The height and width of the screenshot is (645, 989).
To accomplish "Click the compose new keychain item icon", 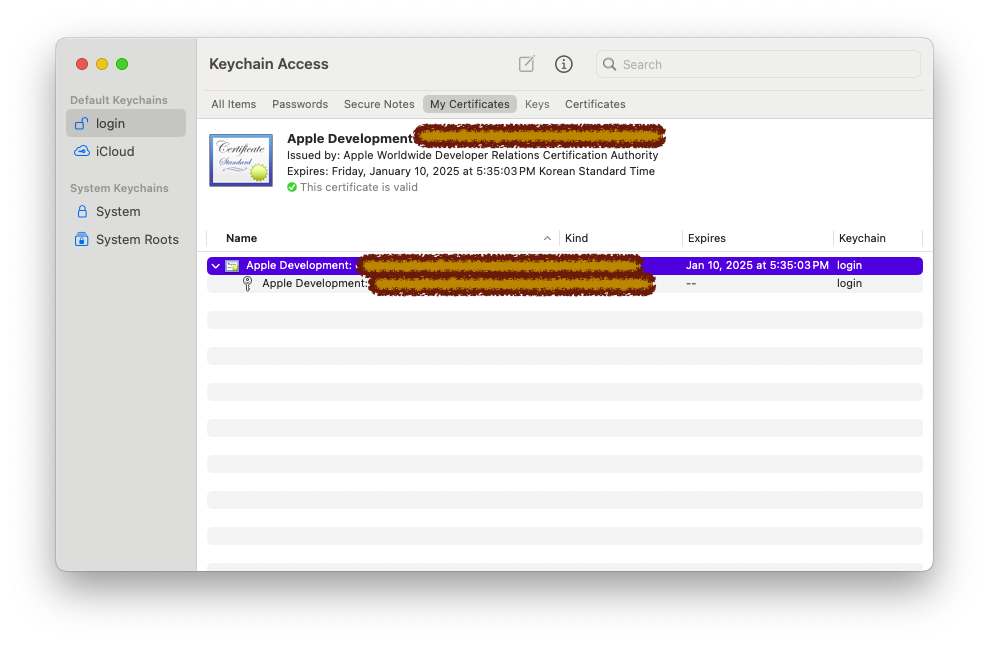I will click(x=527, y=64).
